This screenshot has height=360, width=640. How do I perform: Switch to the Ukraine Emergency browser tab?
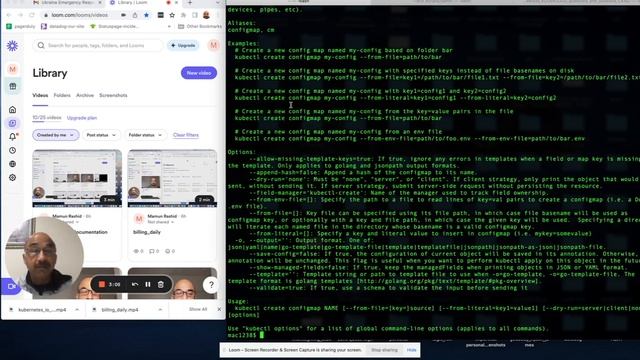(67, 3)
